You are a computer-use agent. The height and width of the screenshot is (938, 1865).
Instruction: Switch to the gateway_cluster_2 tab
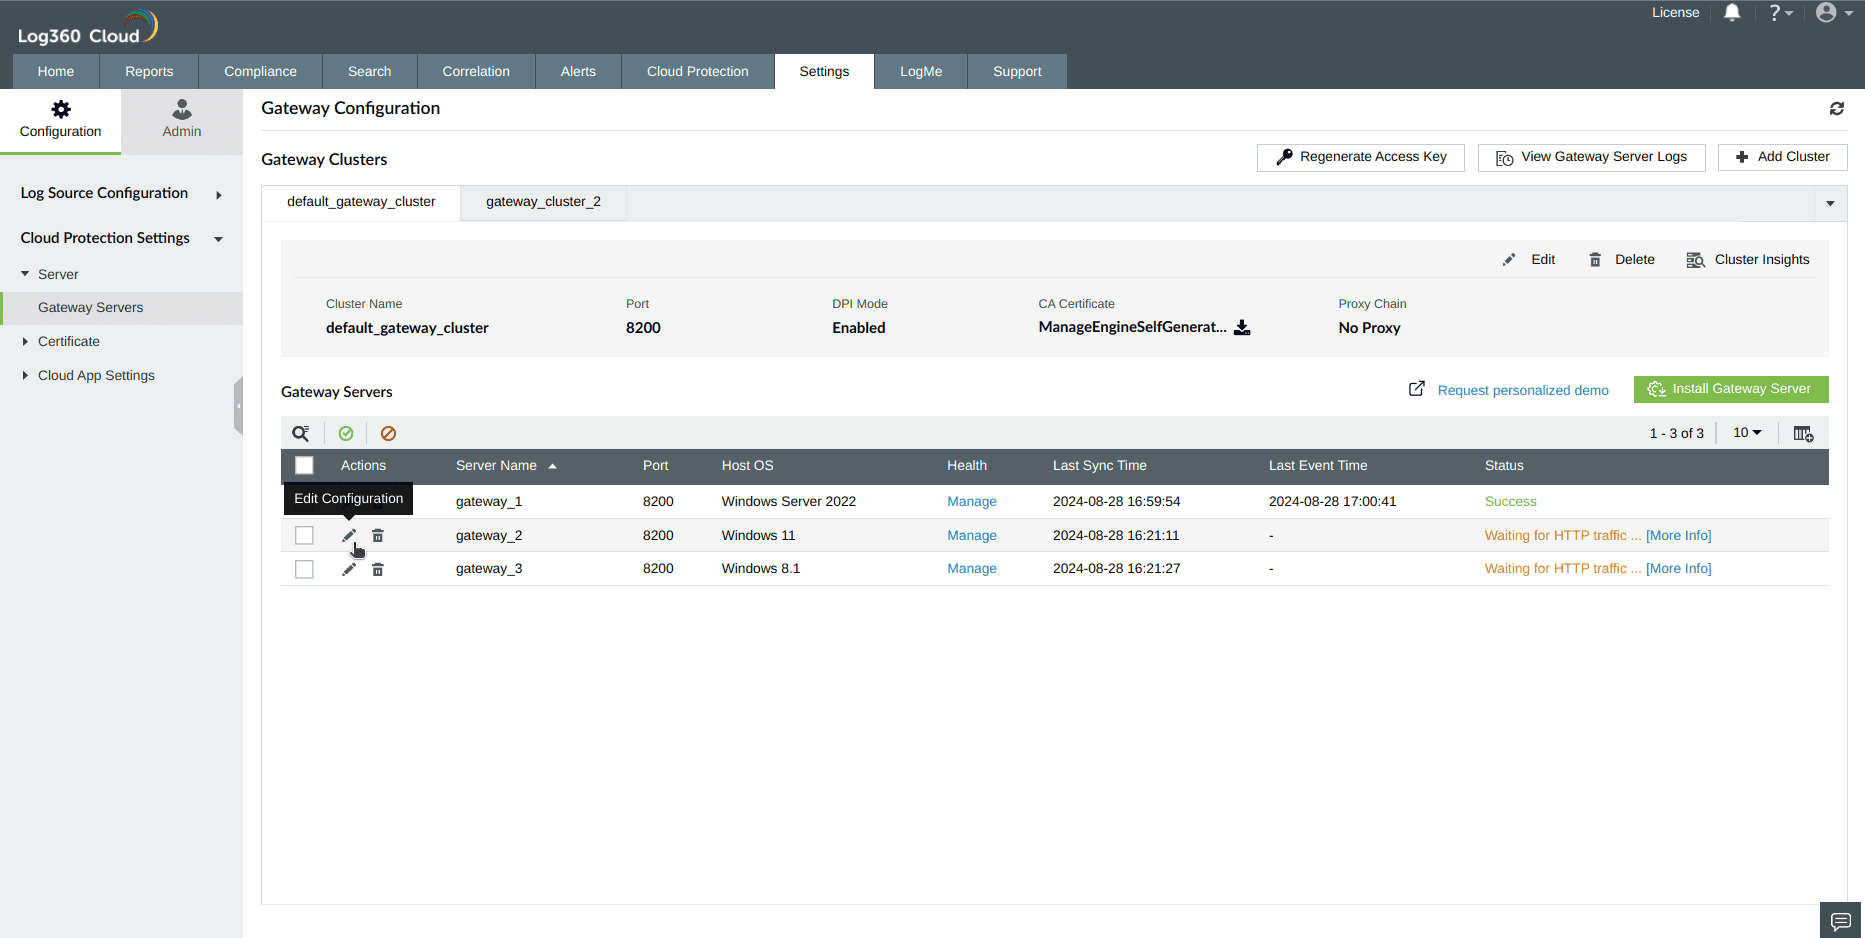(x=543, y=201)
